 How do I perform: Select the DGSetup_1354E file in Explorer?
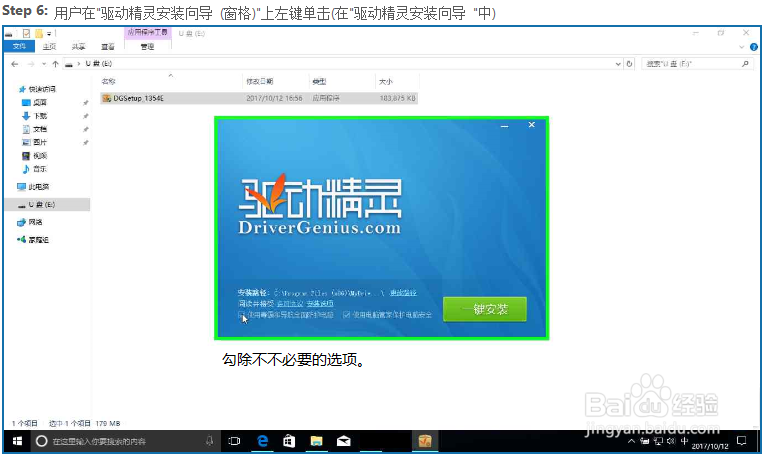pos(259,98)
